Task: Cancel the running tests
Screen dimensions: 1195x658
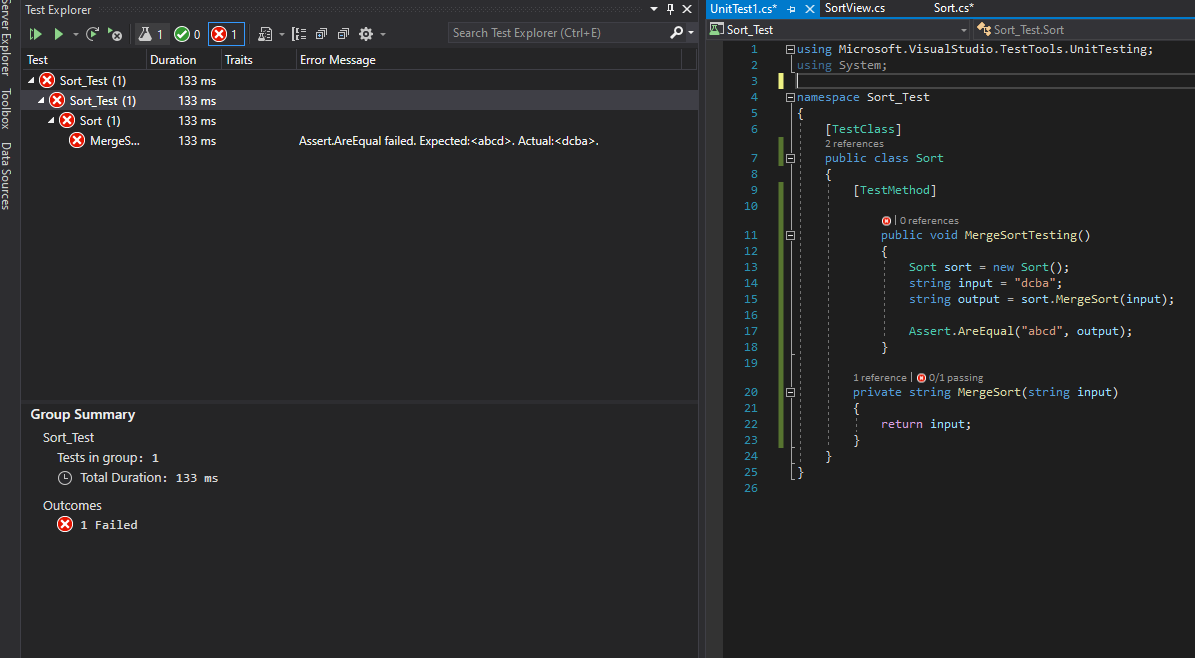Action: pos(115,34)
